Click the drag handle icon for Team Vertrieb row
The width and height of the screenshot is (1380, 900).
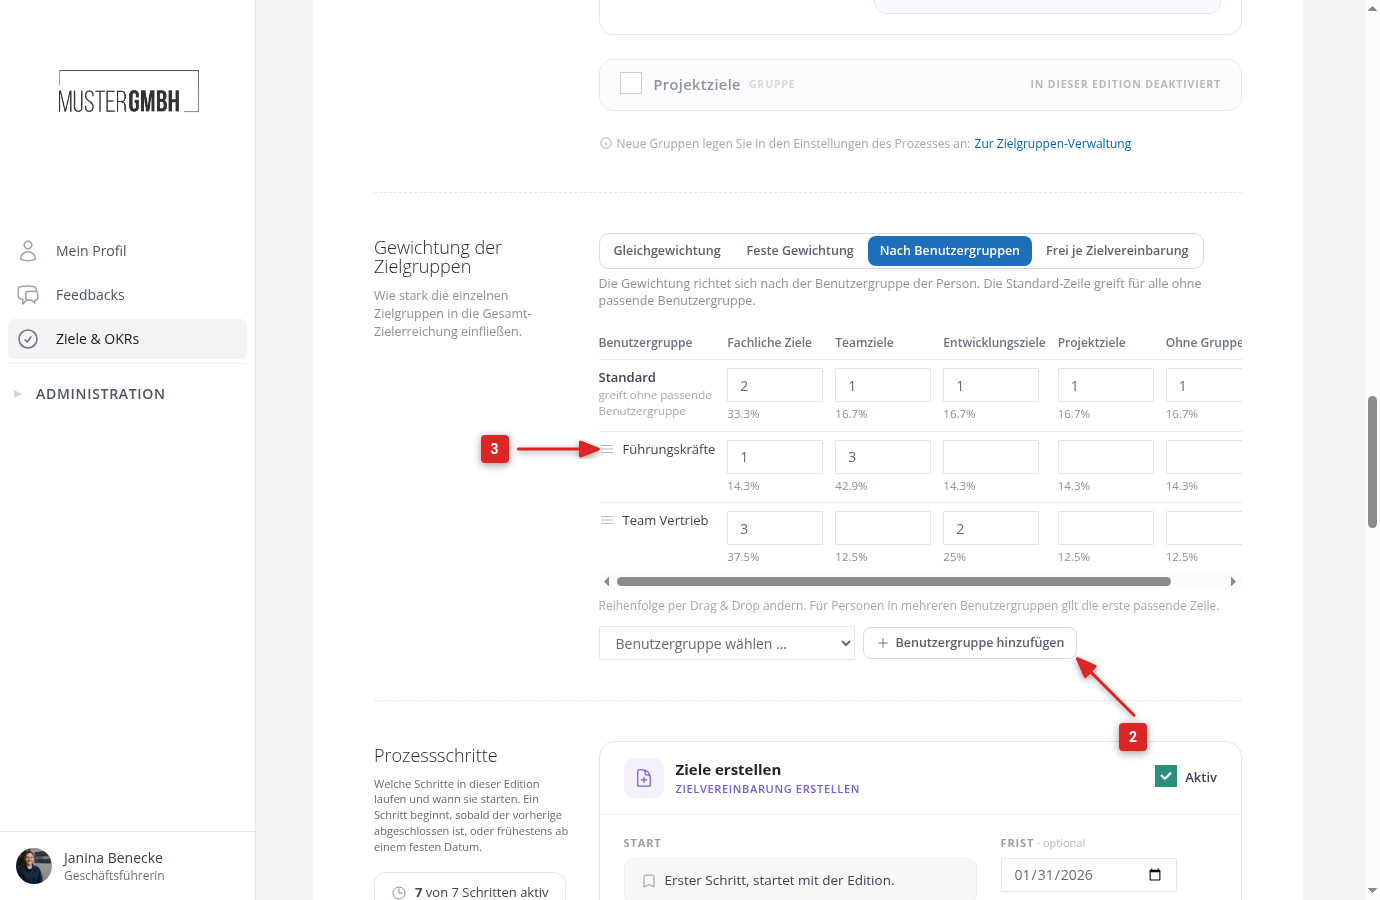pos(607,520)
